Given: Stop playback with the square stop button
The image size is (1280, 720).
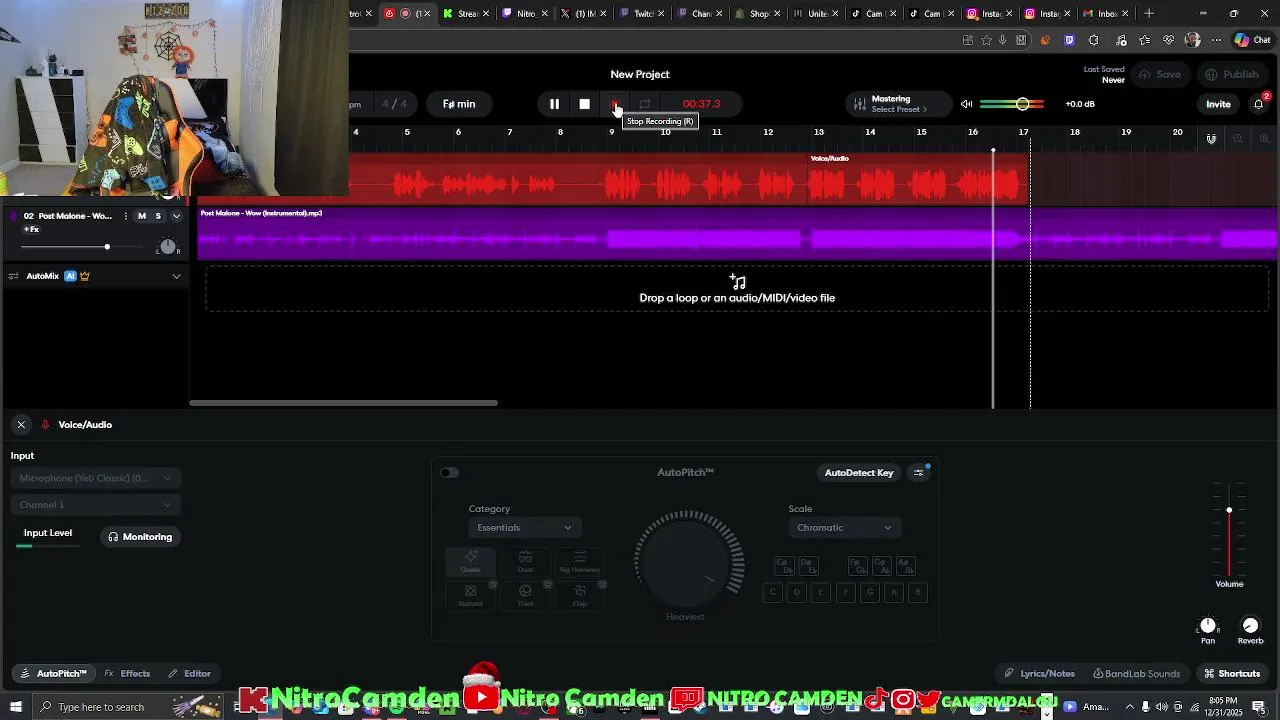Looking at the screenshot, I should click(585, 104).
